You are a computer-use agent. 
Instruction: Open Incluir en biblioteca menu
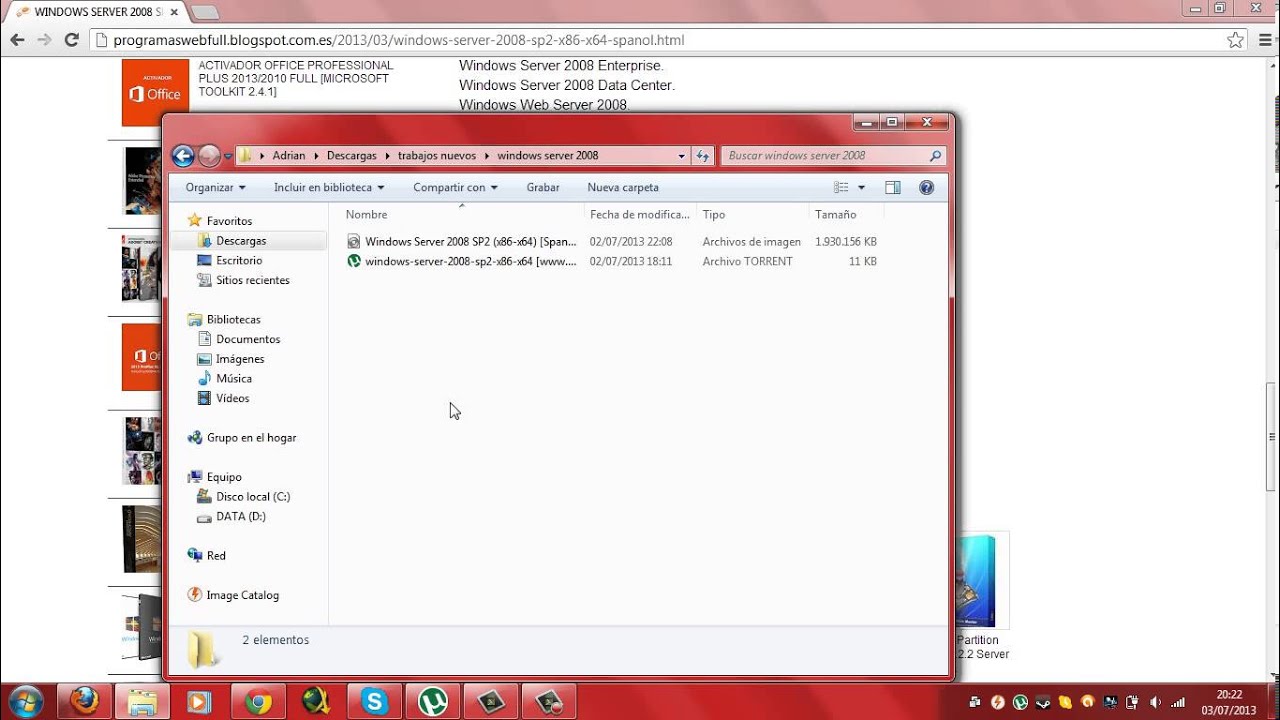pyautogui.click(x=329, y=187)
